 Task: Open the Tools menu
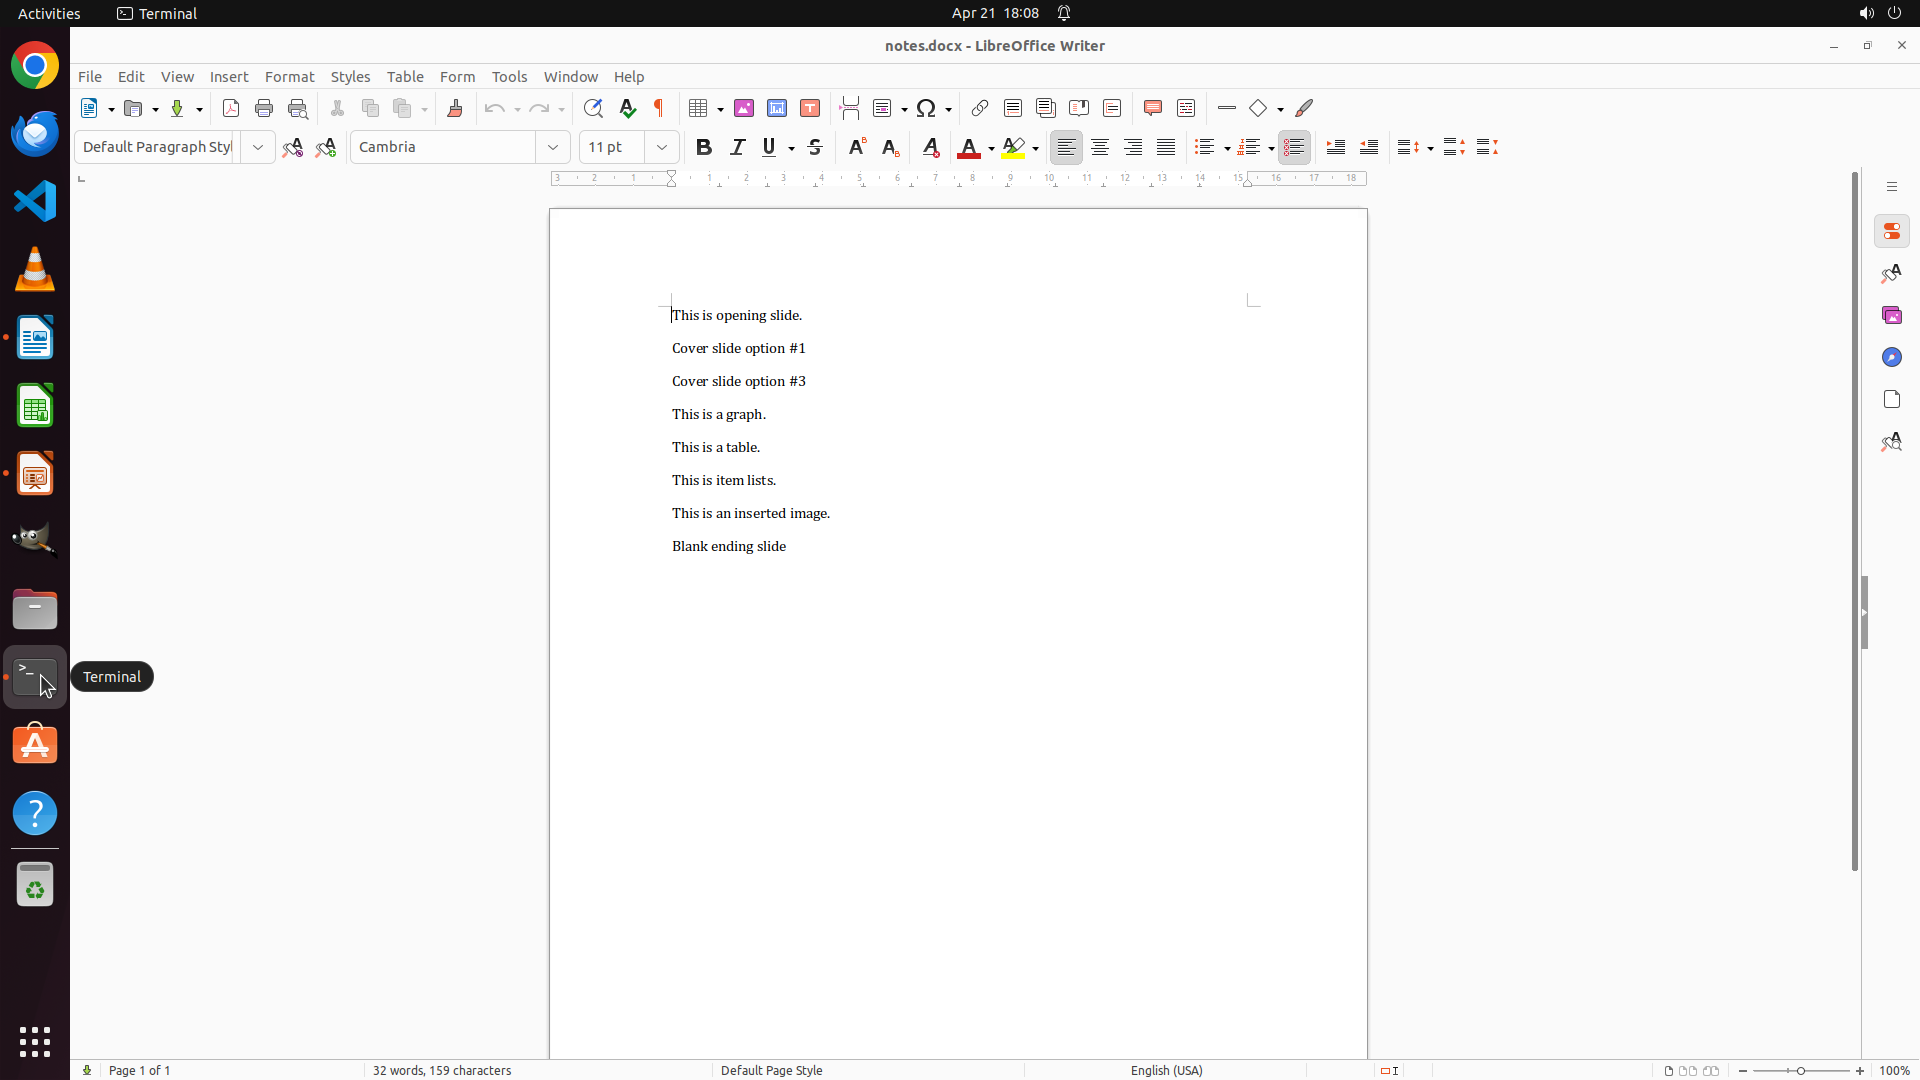(509, 77)
